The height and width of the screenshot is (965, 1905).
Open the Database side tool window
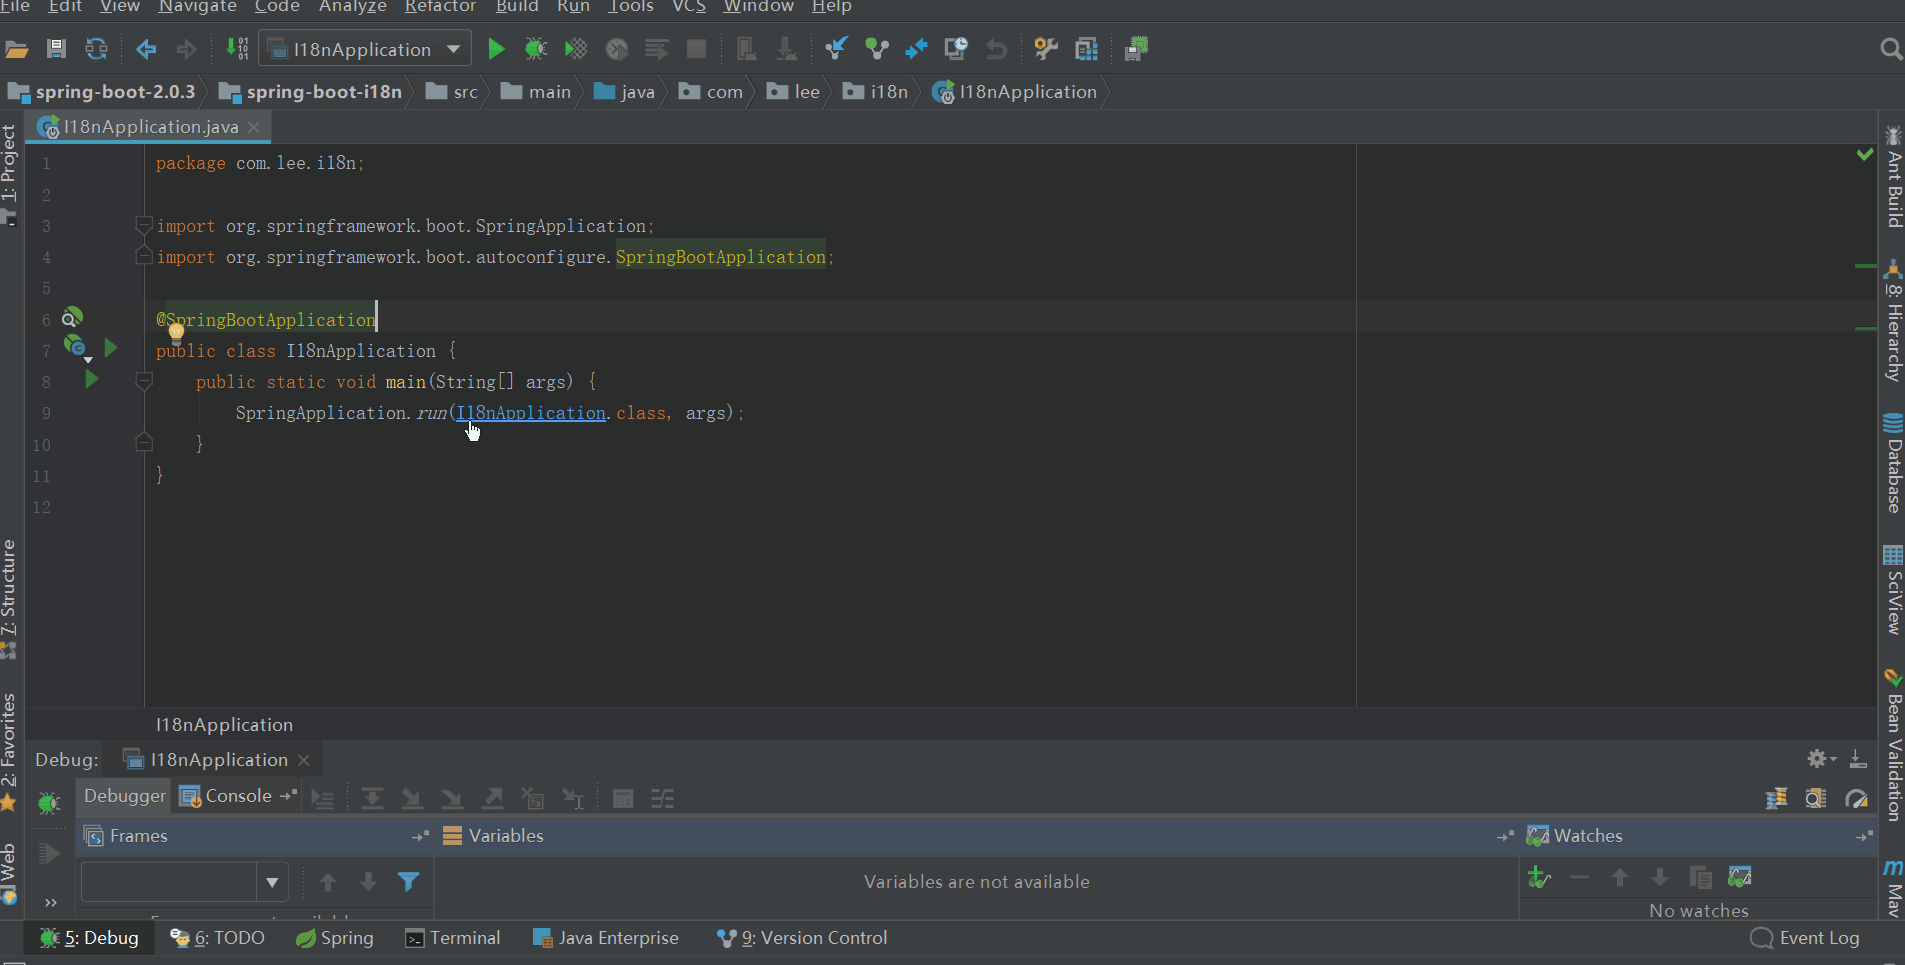pos(1893,463)
